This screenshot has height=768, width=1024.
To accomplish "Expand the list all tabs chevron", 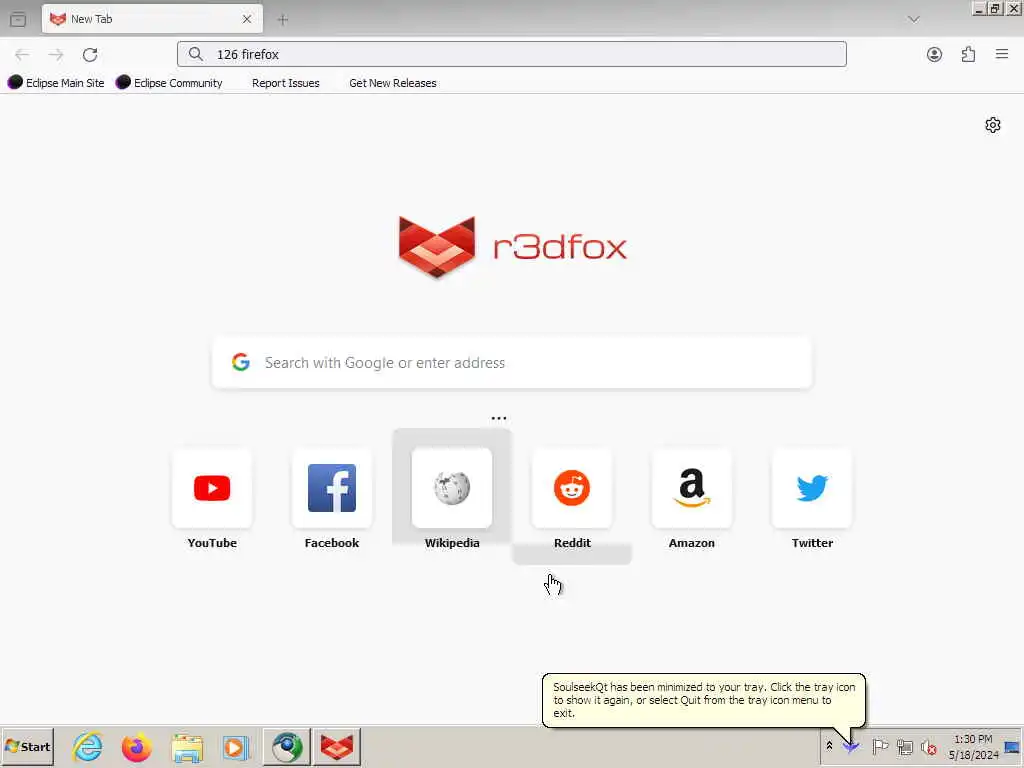I will pyautogui.click(x=914, y=20).
